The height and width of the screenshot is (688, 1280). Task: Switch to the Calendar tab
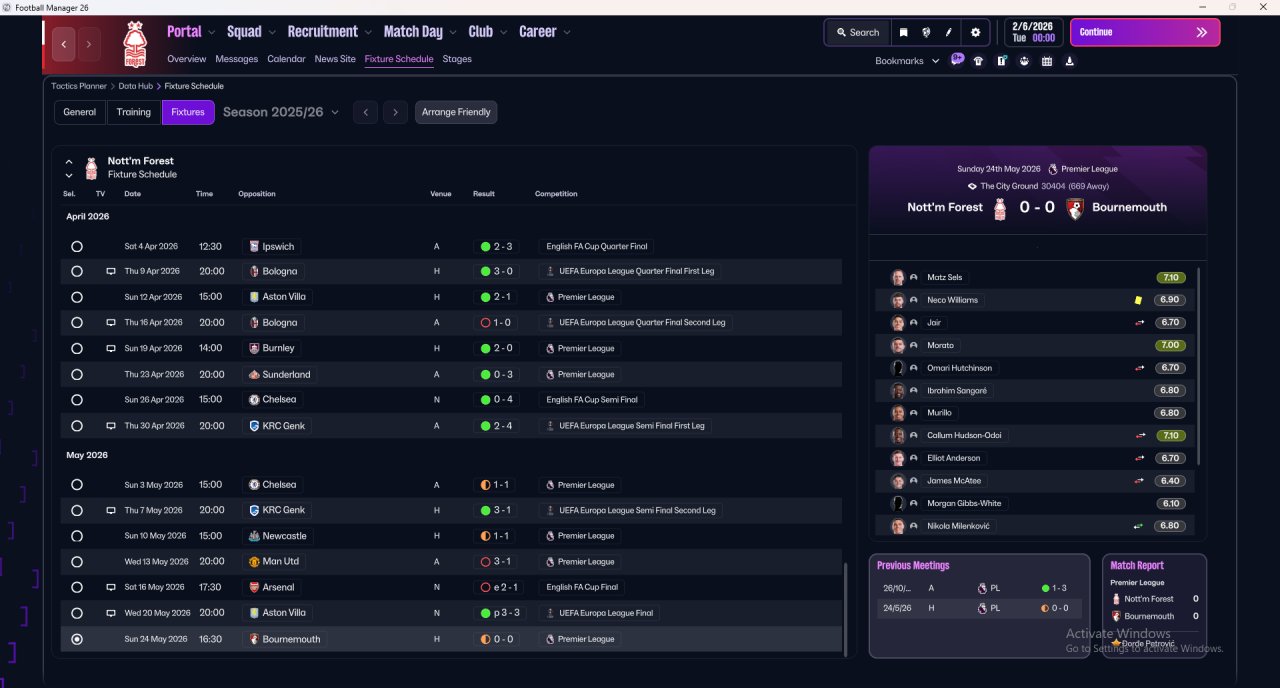coord(286,59)
